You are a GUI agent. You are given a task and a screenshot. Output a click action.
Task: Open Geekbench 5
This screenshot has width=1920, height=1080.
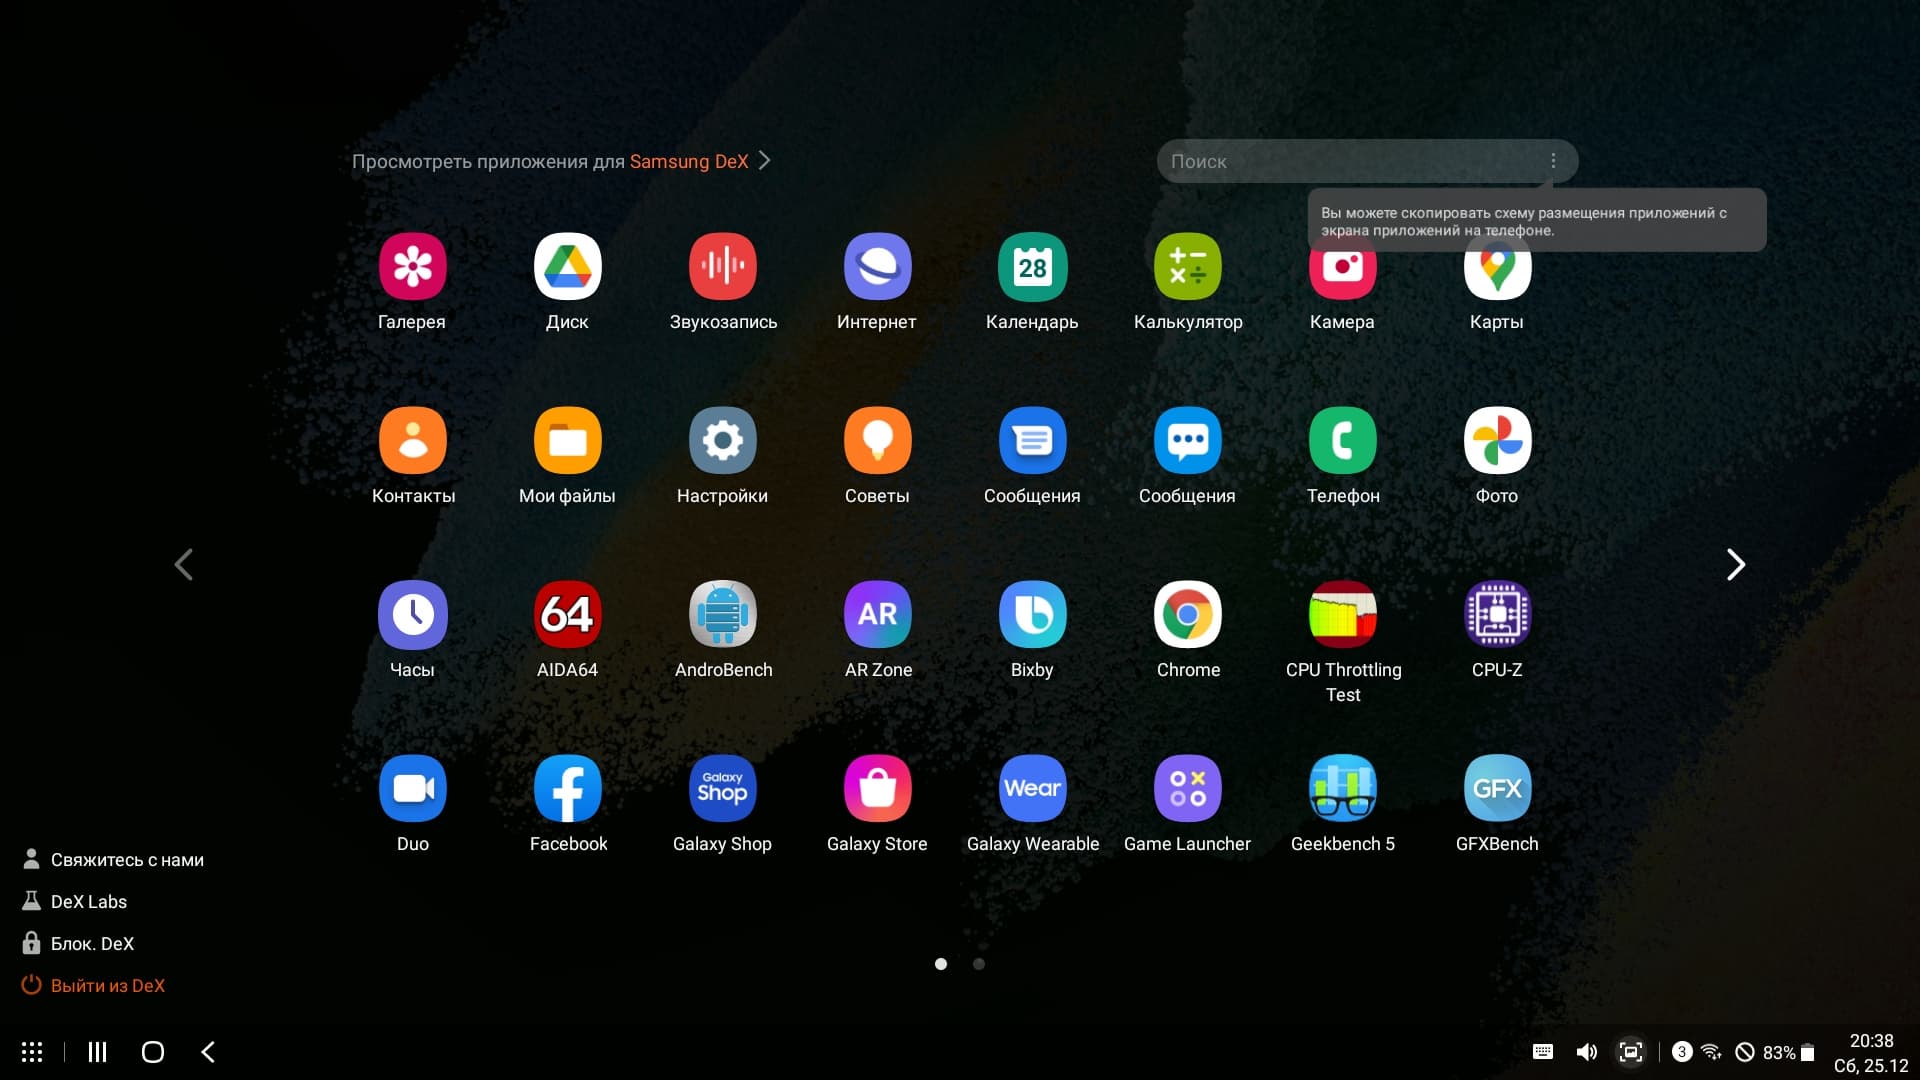1342,789
